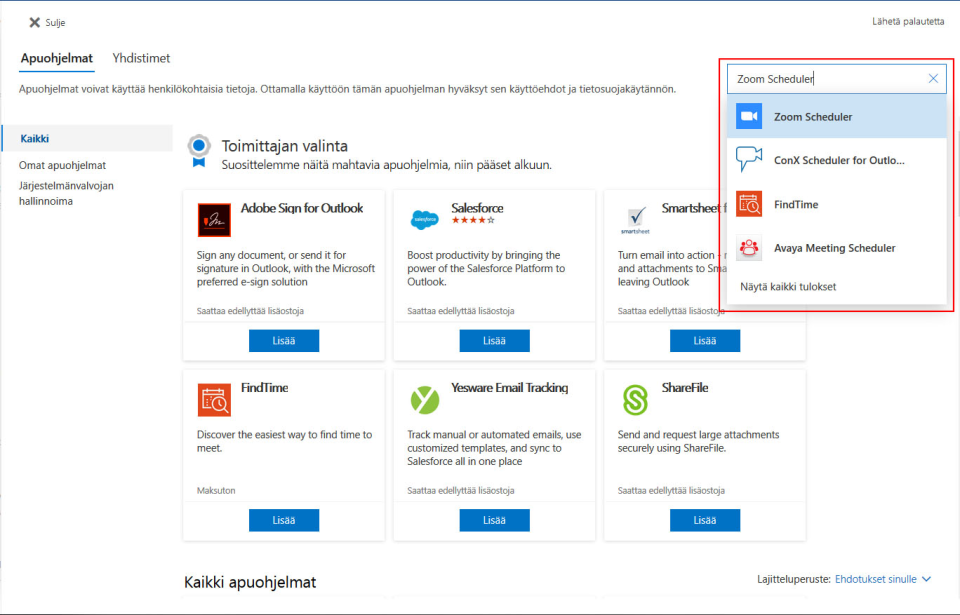Click the Kaikki apuohjelmat heading
960x615 pixels.
click(x=250, y=582)
